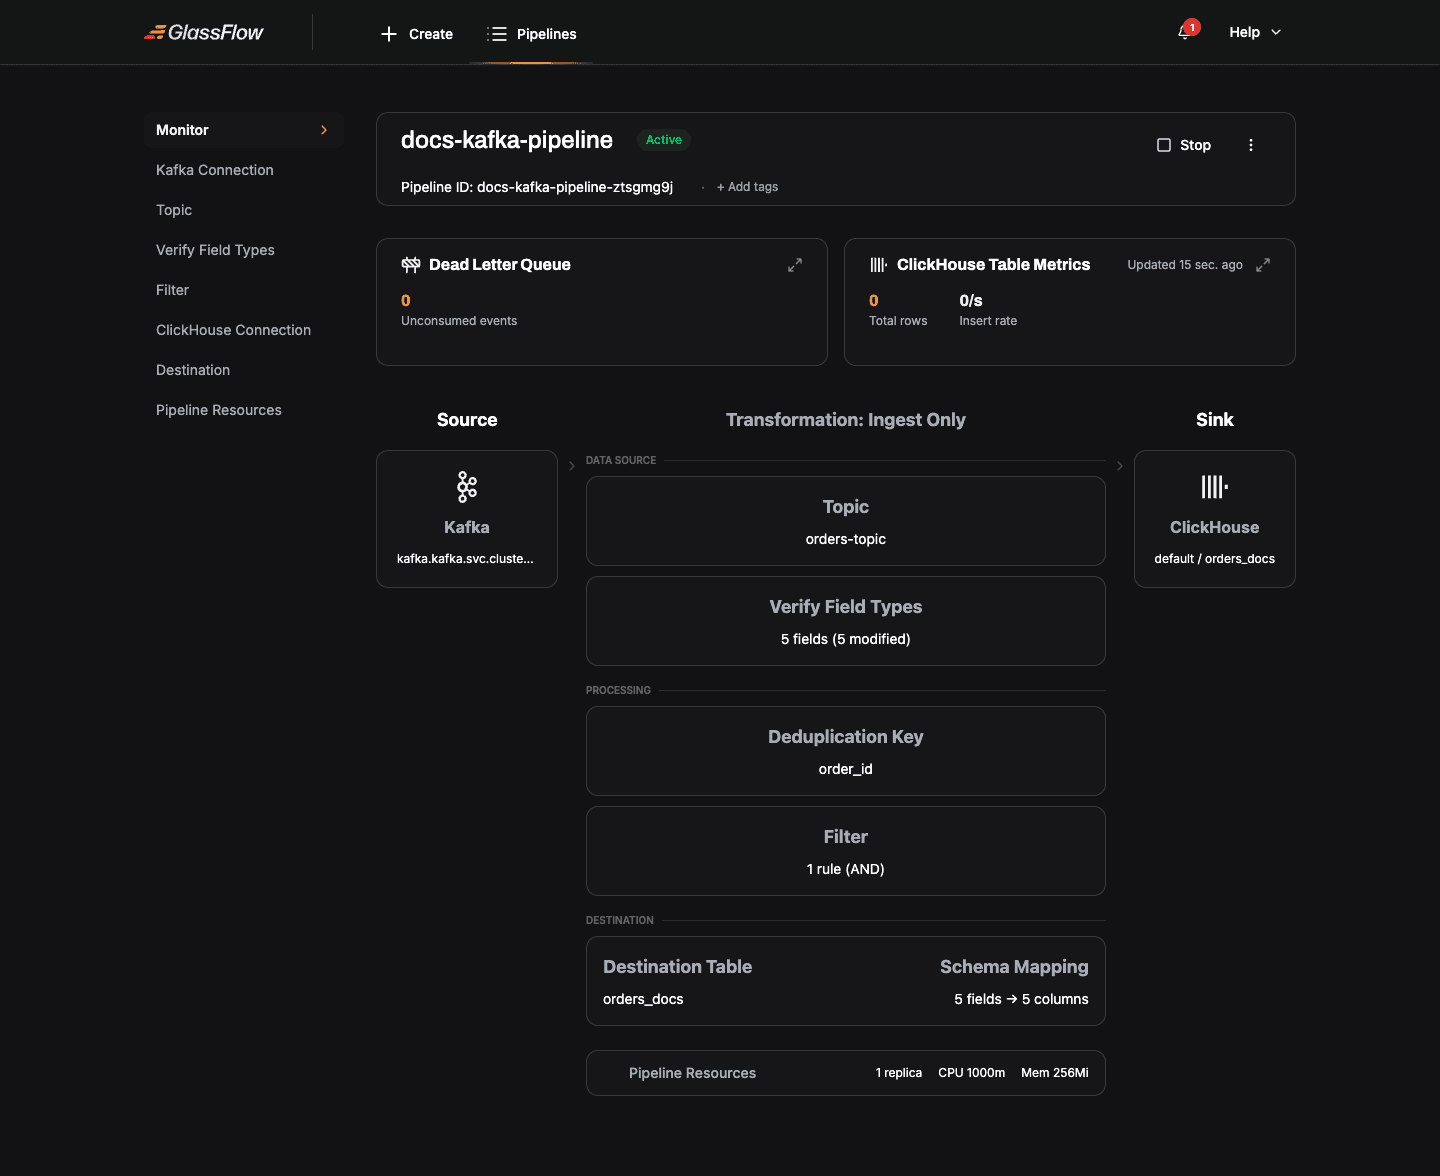Click the 1 replica value
This screenshot has height=1176, width=1440.
899,1073
